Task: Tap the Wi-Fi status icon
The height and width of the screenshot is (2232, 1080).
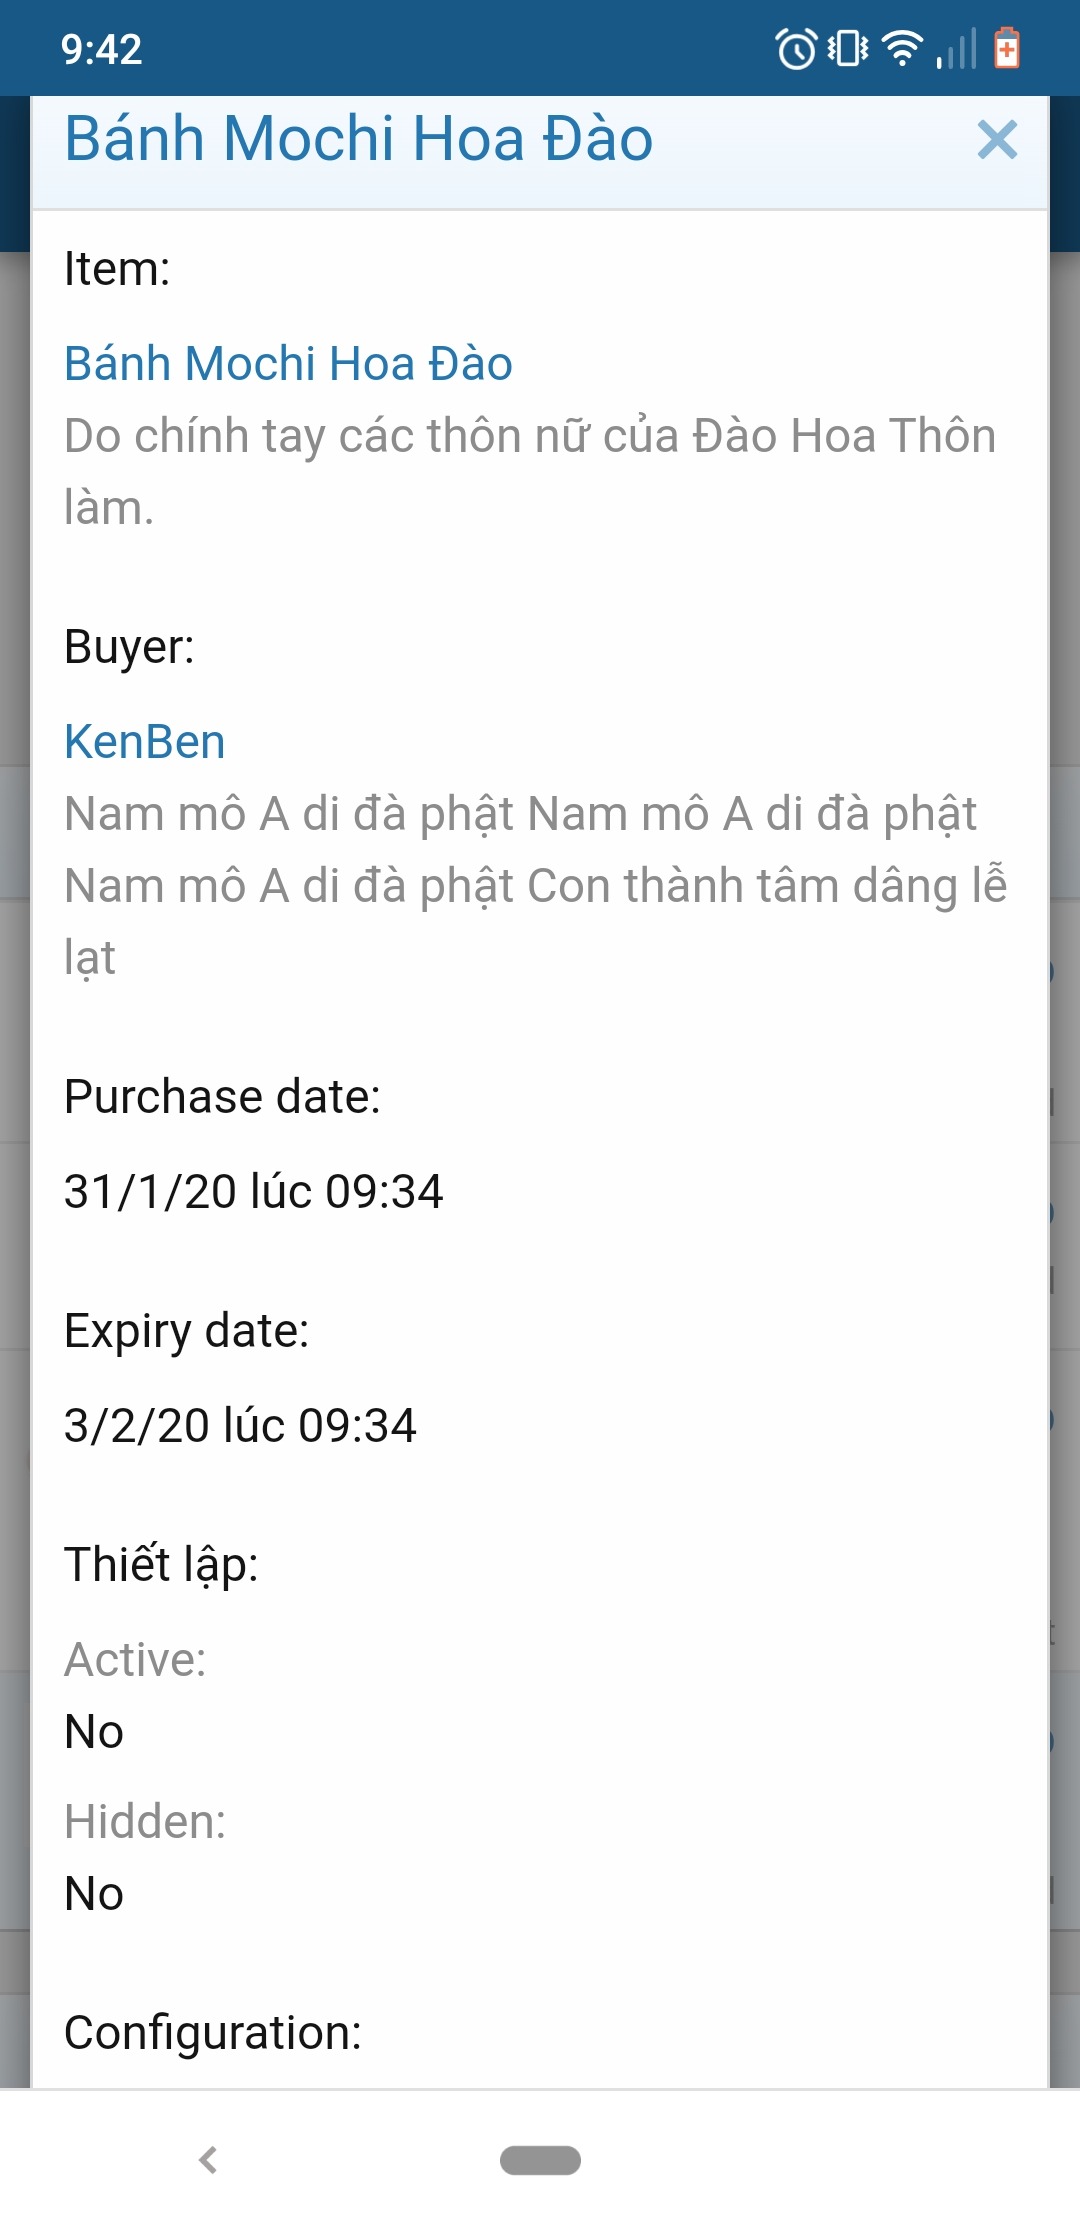Action: click(x=902, y=49)
